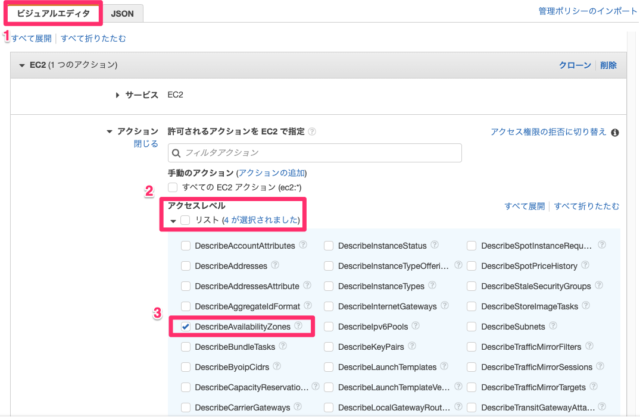Check すべての EC2 アクション (ec2:*) checkbox
Viewport: 640px width, 420px height.
[x=173, y=187]
